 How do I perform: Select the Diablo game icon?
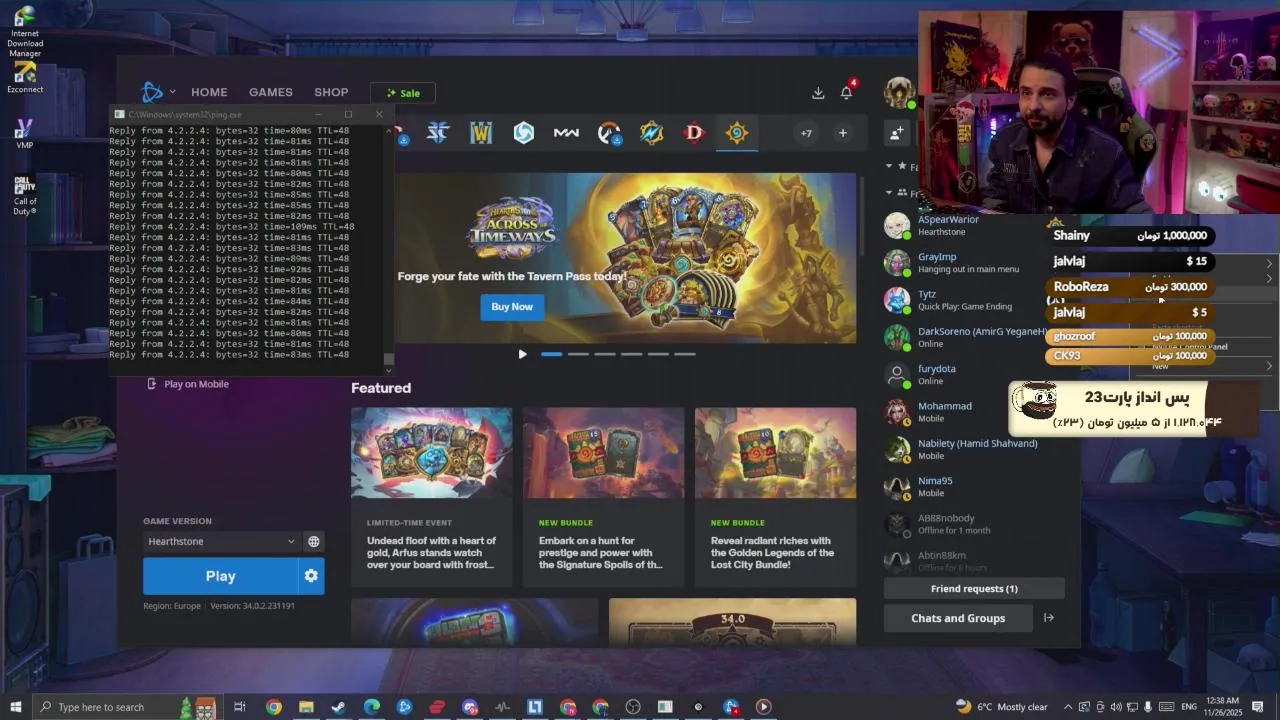point(694,133)
